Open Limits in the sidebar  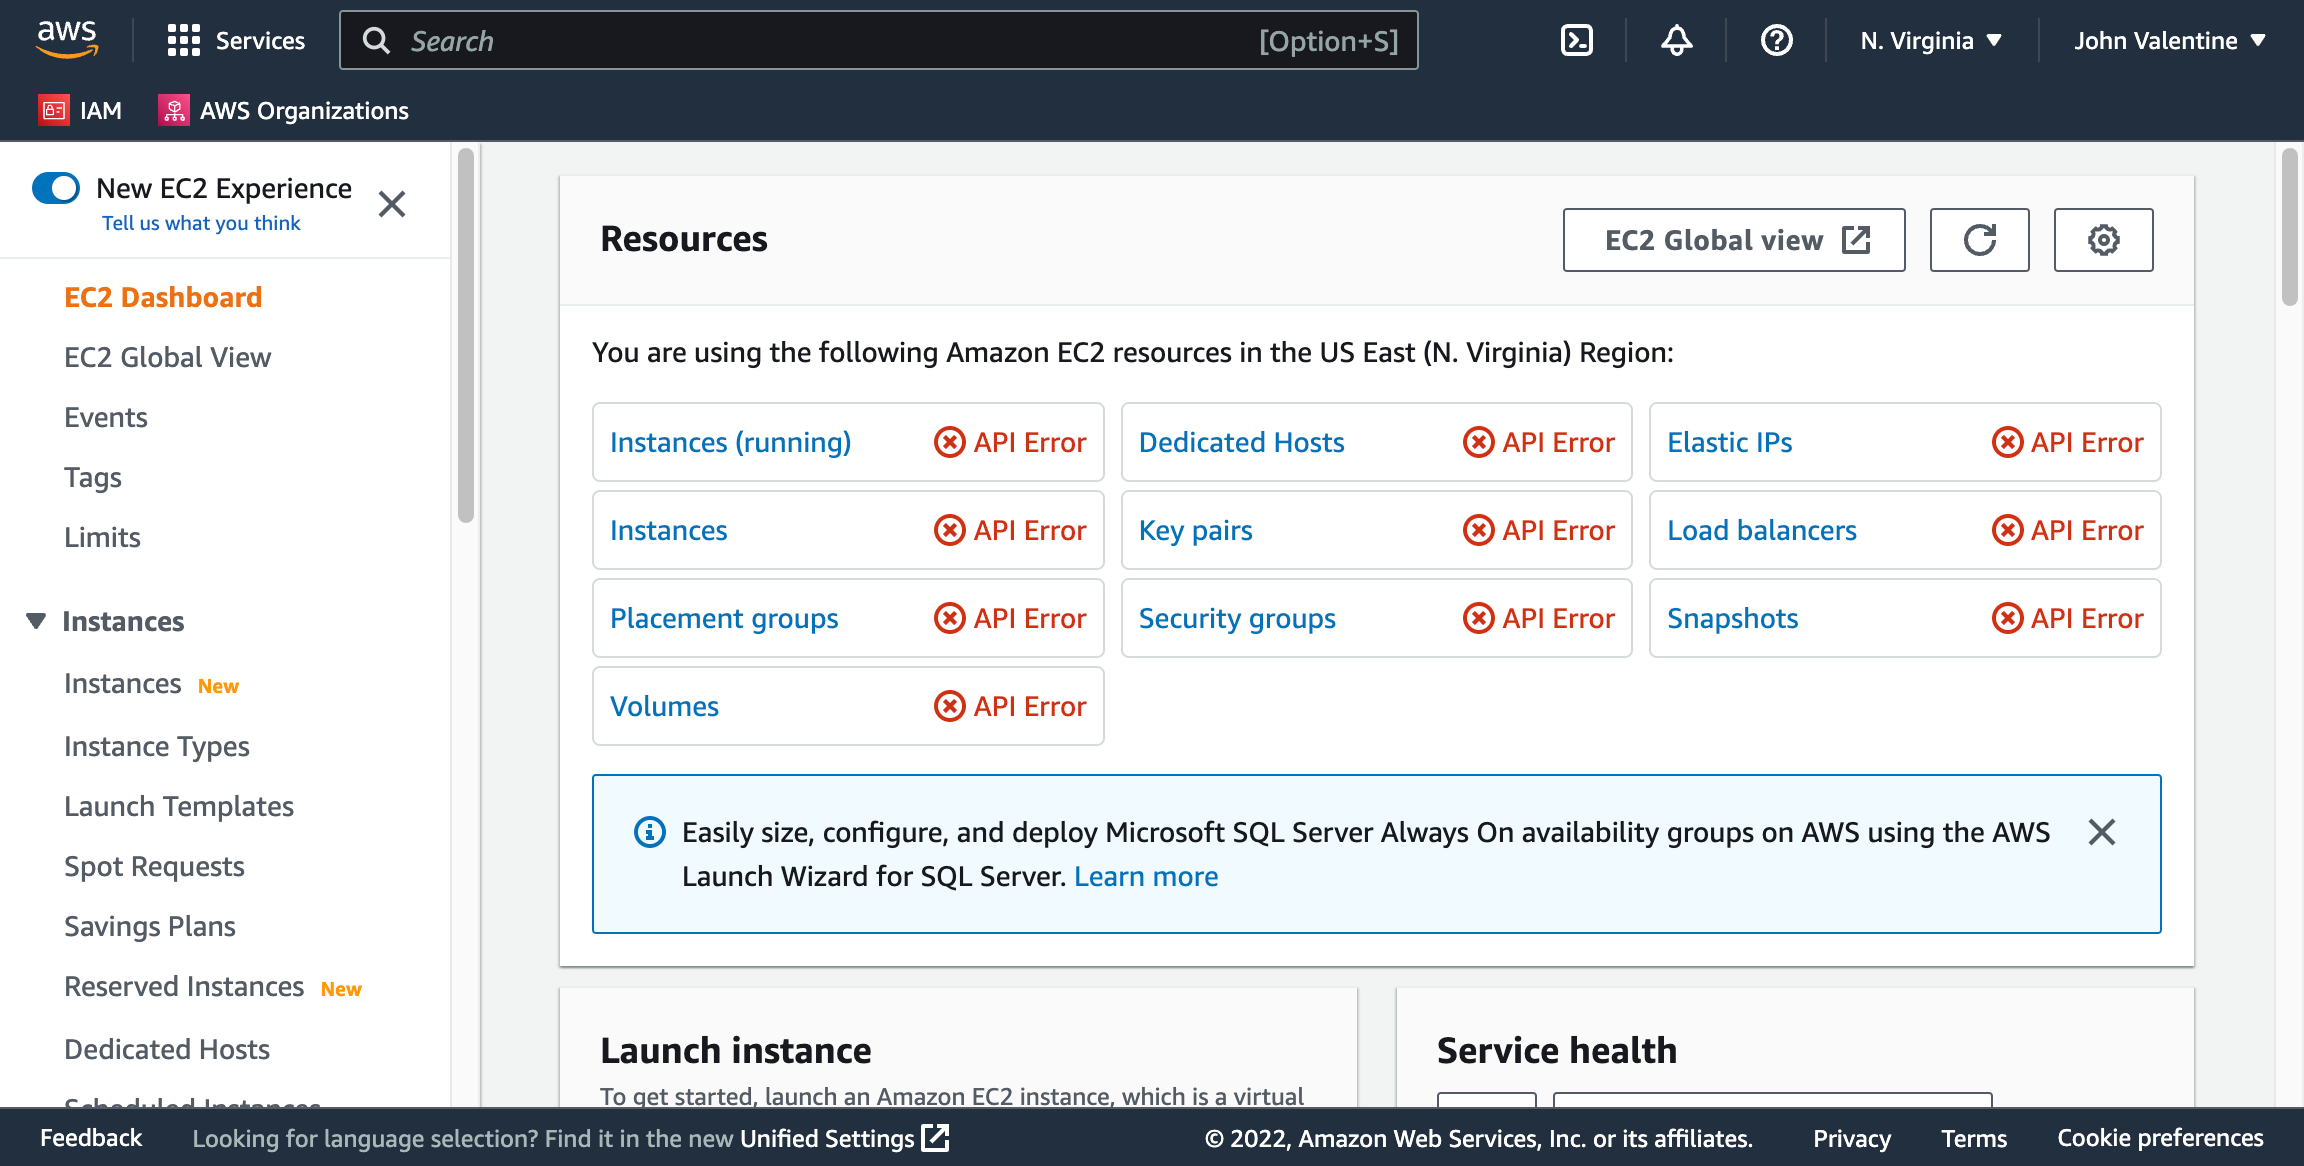click(x=102, y=537)
